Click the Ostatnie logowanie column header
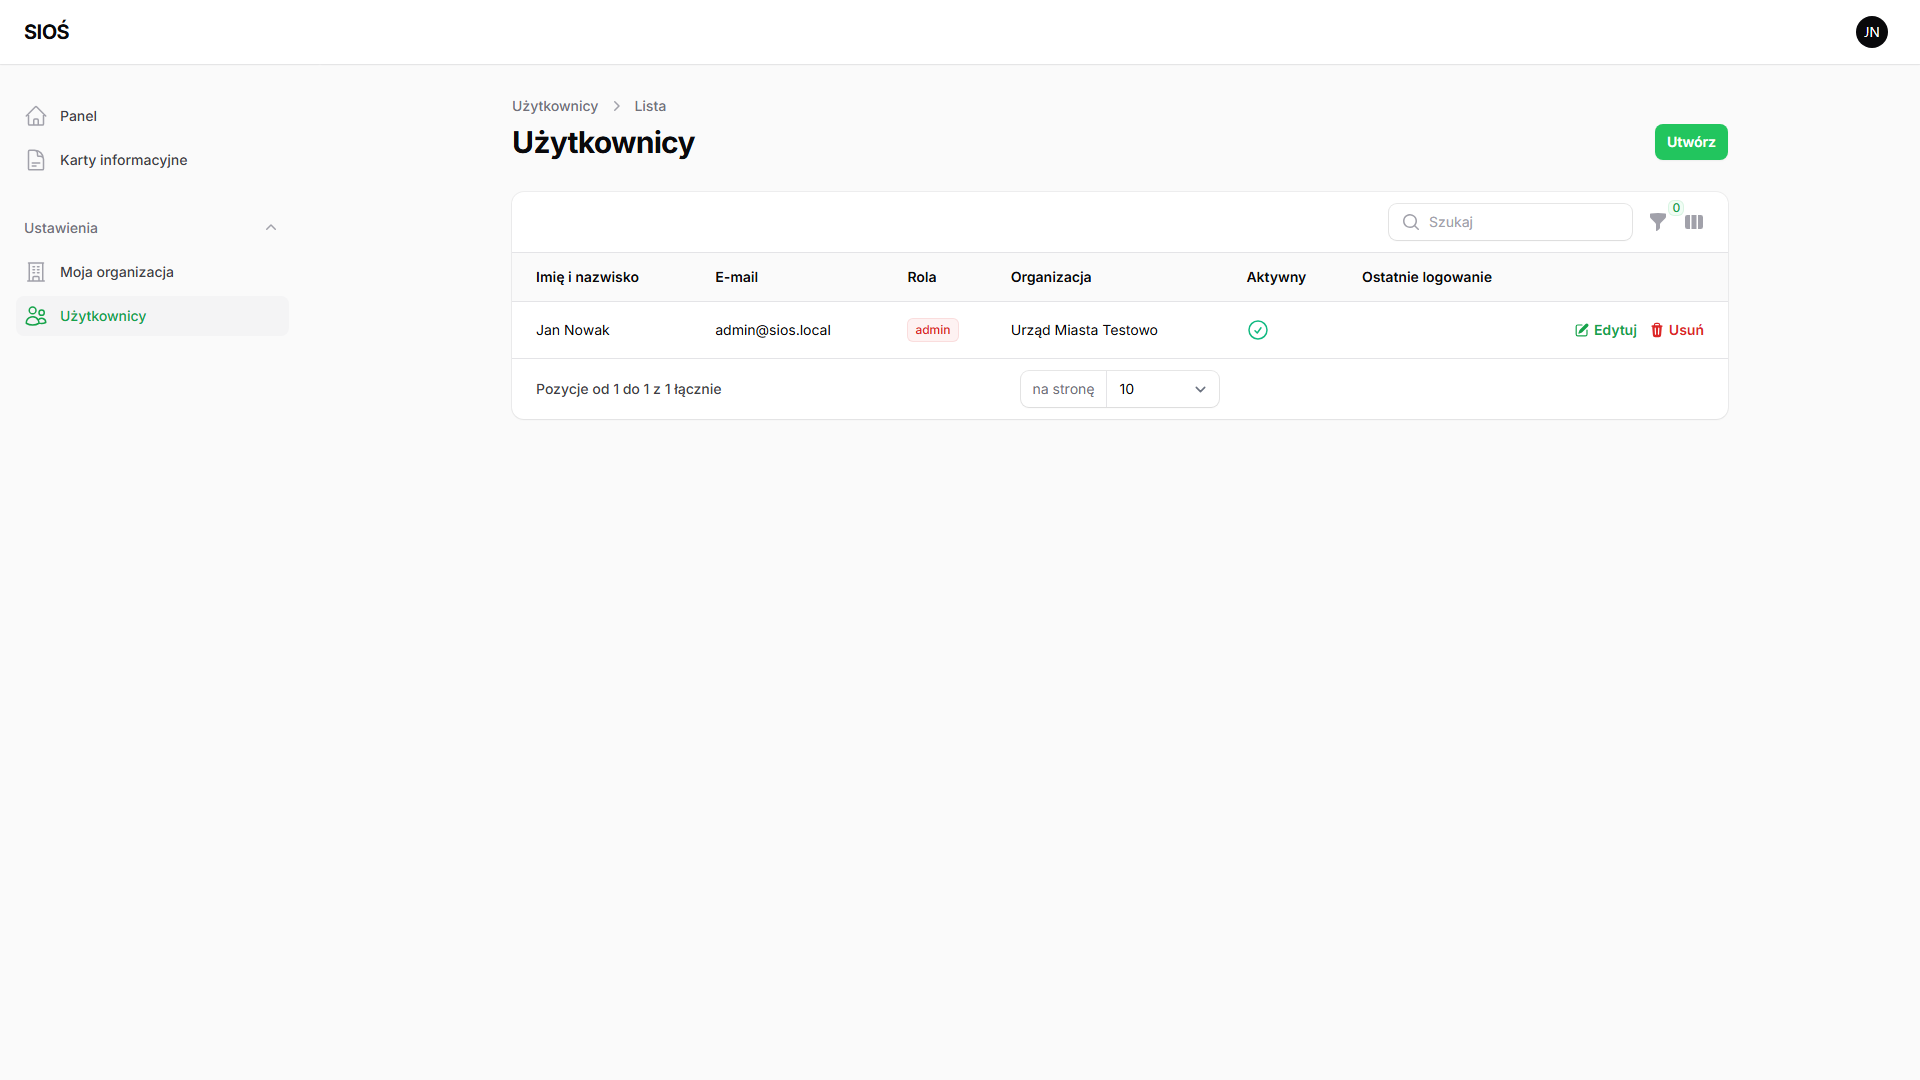1920x1080 pixels. [1427, 277]
